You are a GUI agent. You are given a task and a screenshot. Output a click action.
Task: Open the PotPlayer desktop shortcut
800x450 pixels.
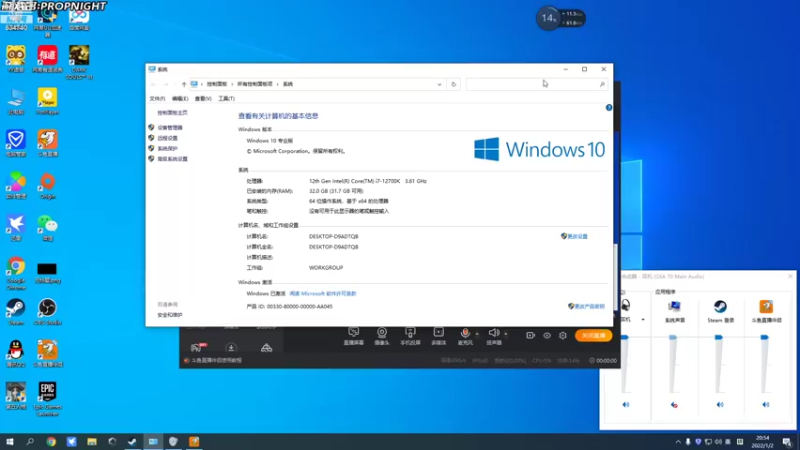point(47,101)
